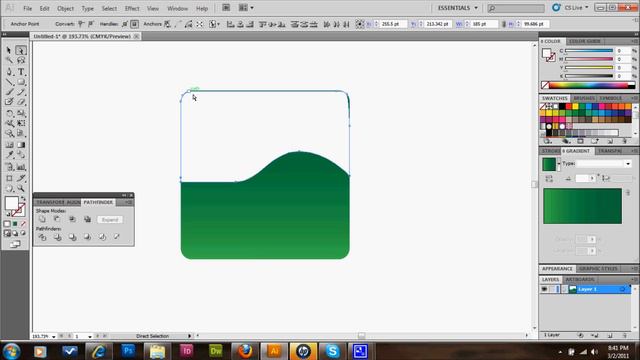Image resolution: width=640 pixels, height=360 pixels.
Task: Click the Minus Front shape mode icon
Action: [x=57, y=219]
